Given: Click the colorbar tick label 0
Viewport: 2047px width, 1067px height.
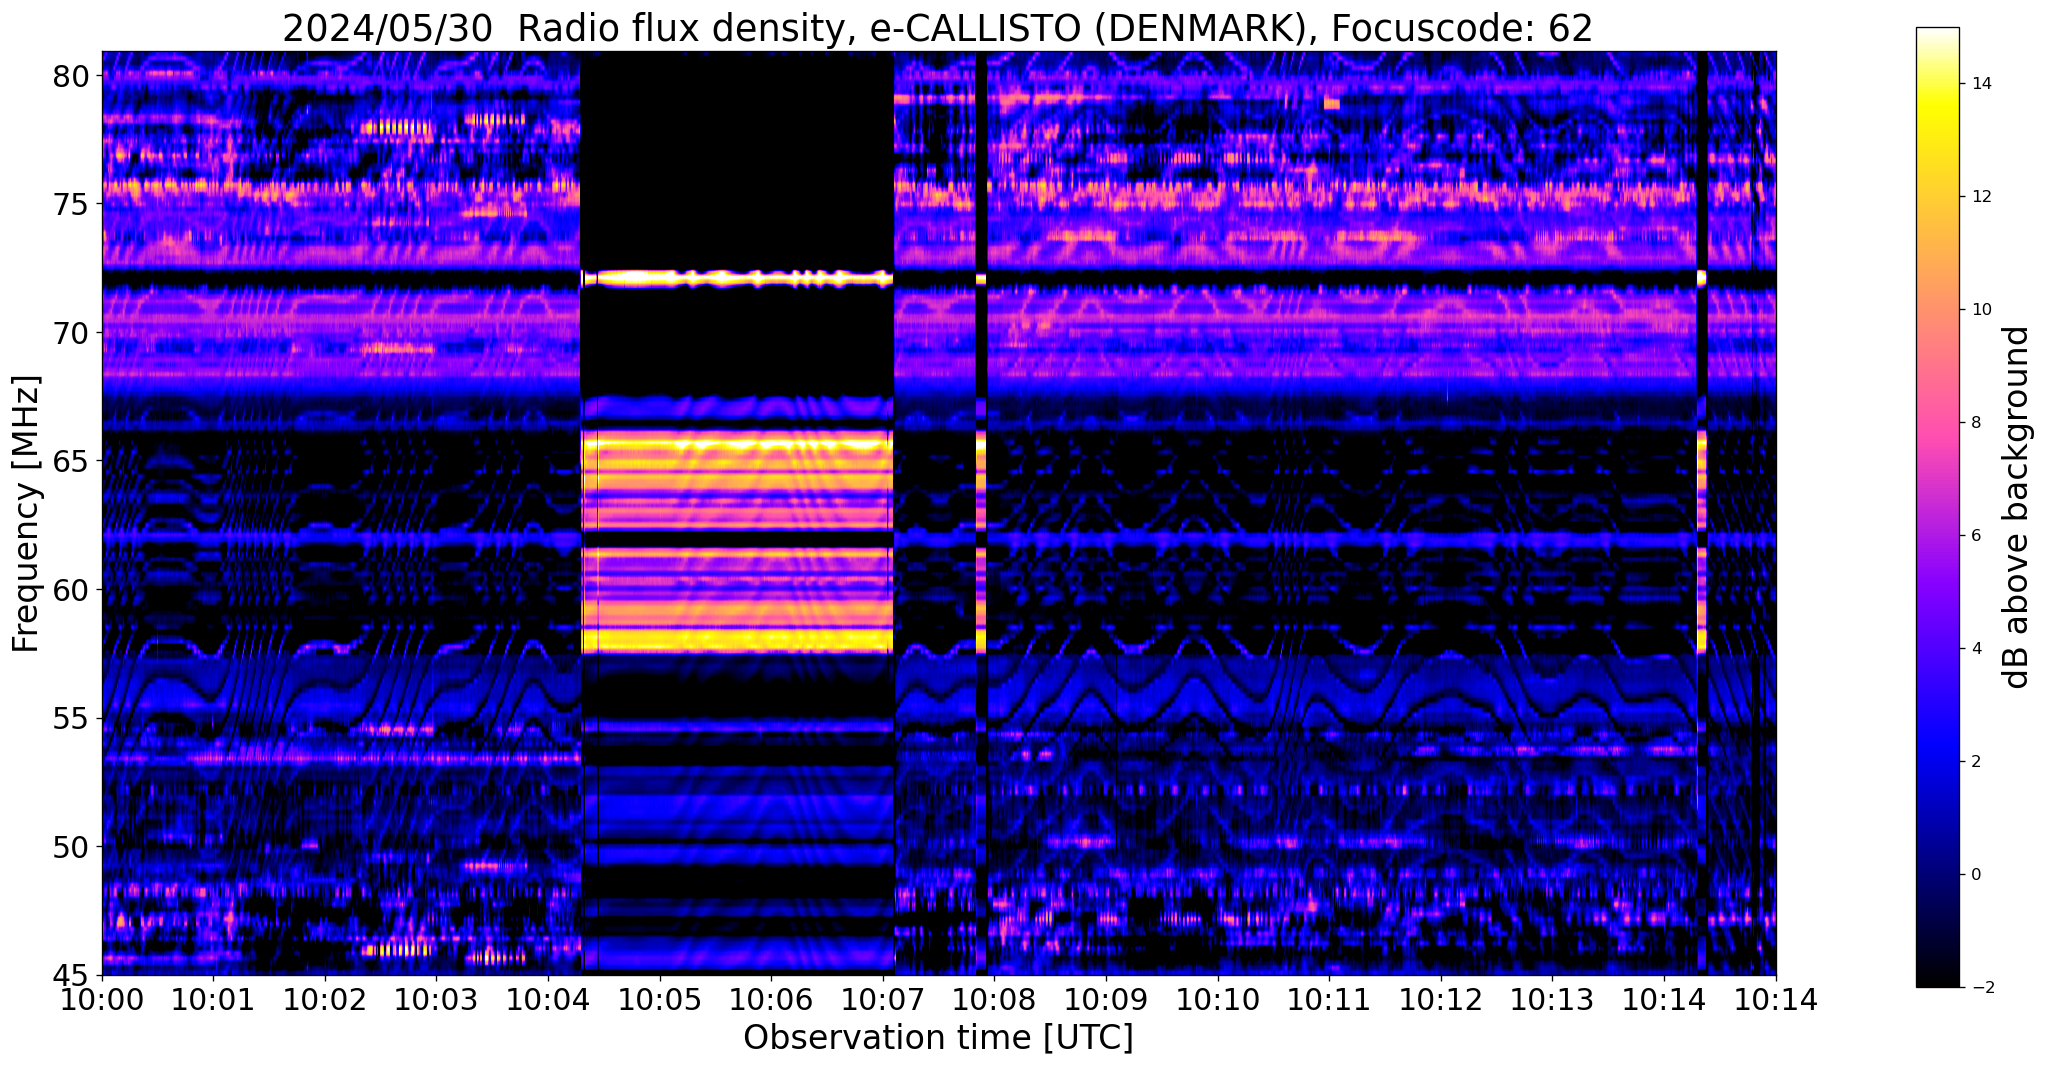Looking at the screenshot, I should click(1975, 875).
